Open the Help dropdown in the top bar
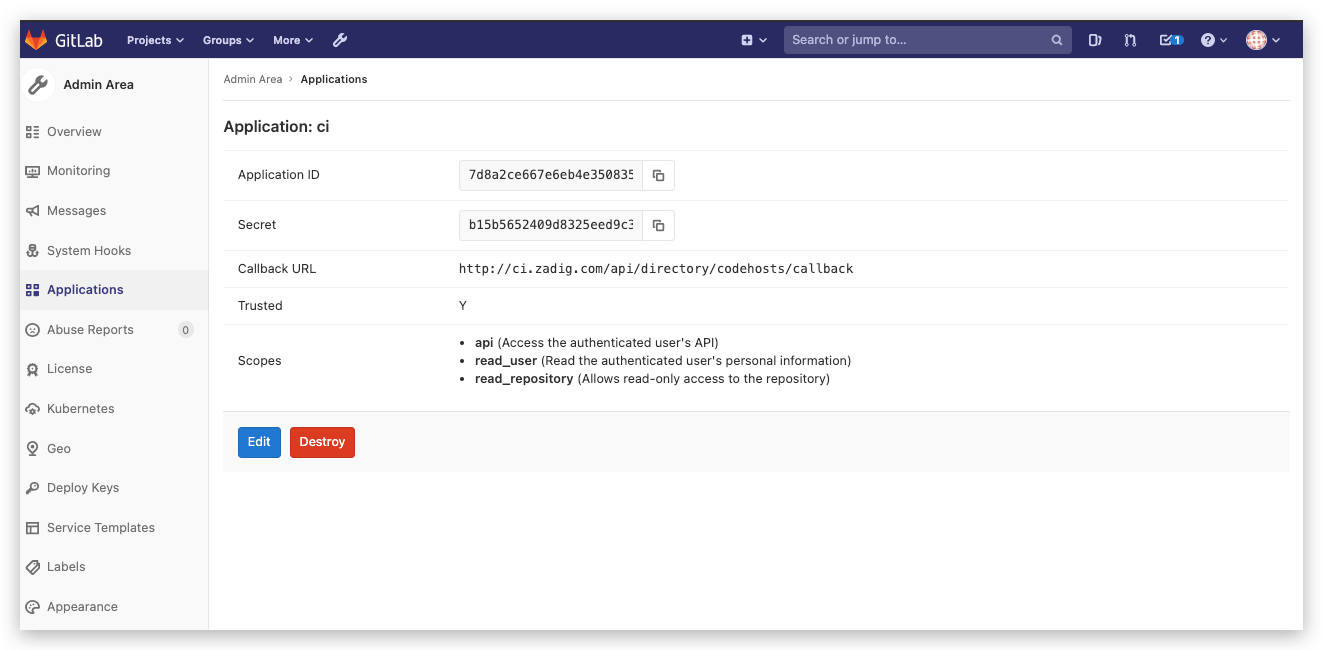 point(1212,39)
